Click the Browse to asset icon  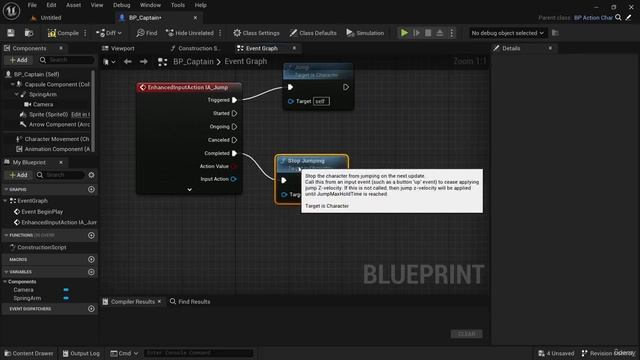[x=29, y=33]
